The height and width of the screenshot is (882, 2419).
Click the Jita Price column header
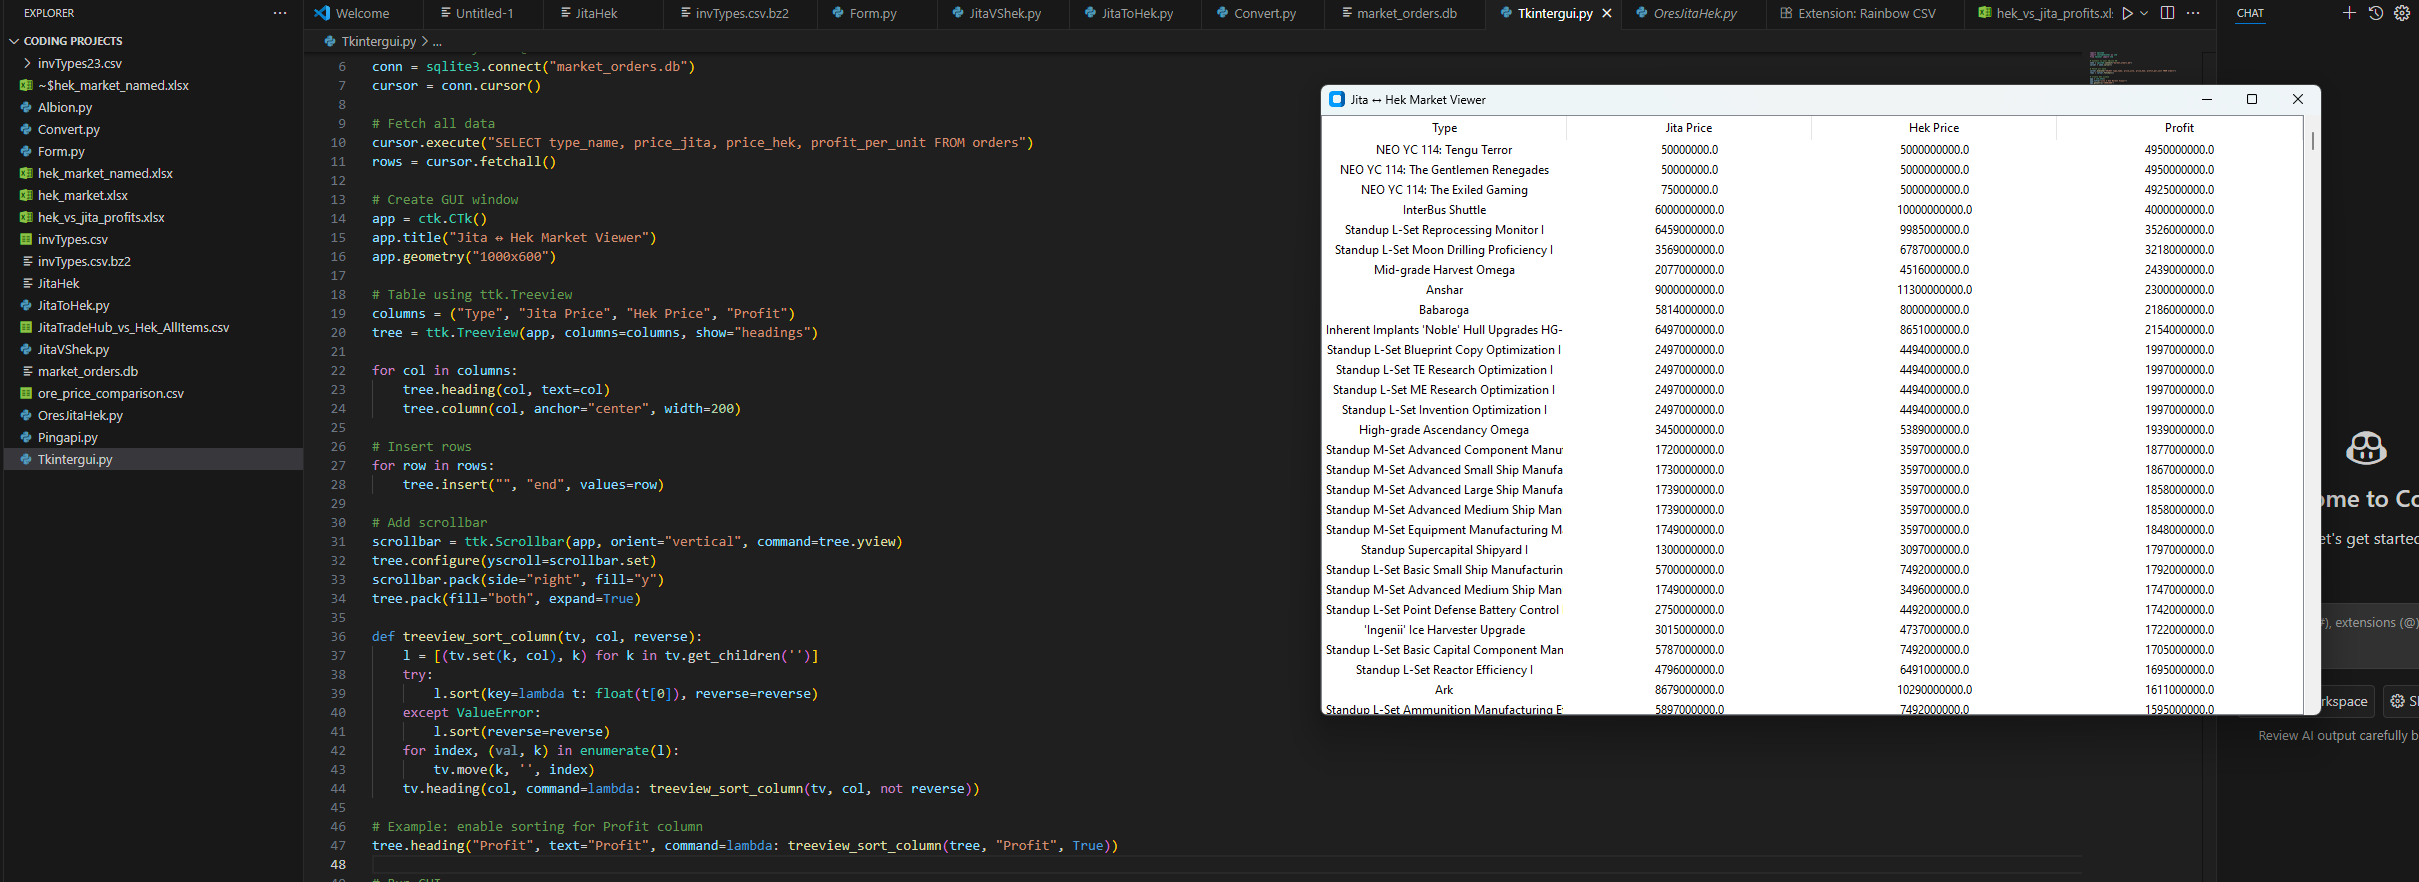[x=1688, y=128]
